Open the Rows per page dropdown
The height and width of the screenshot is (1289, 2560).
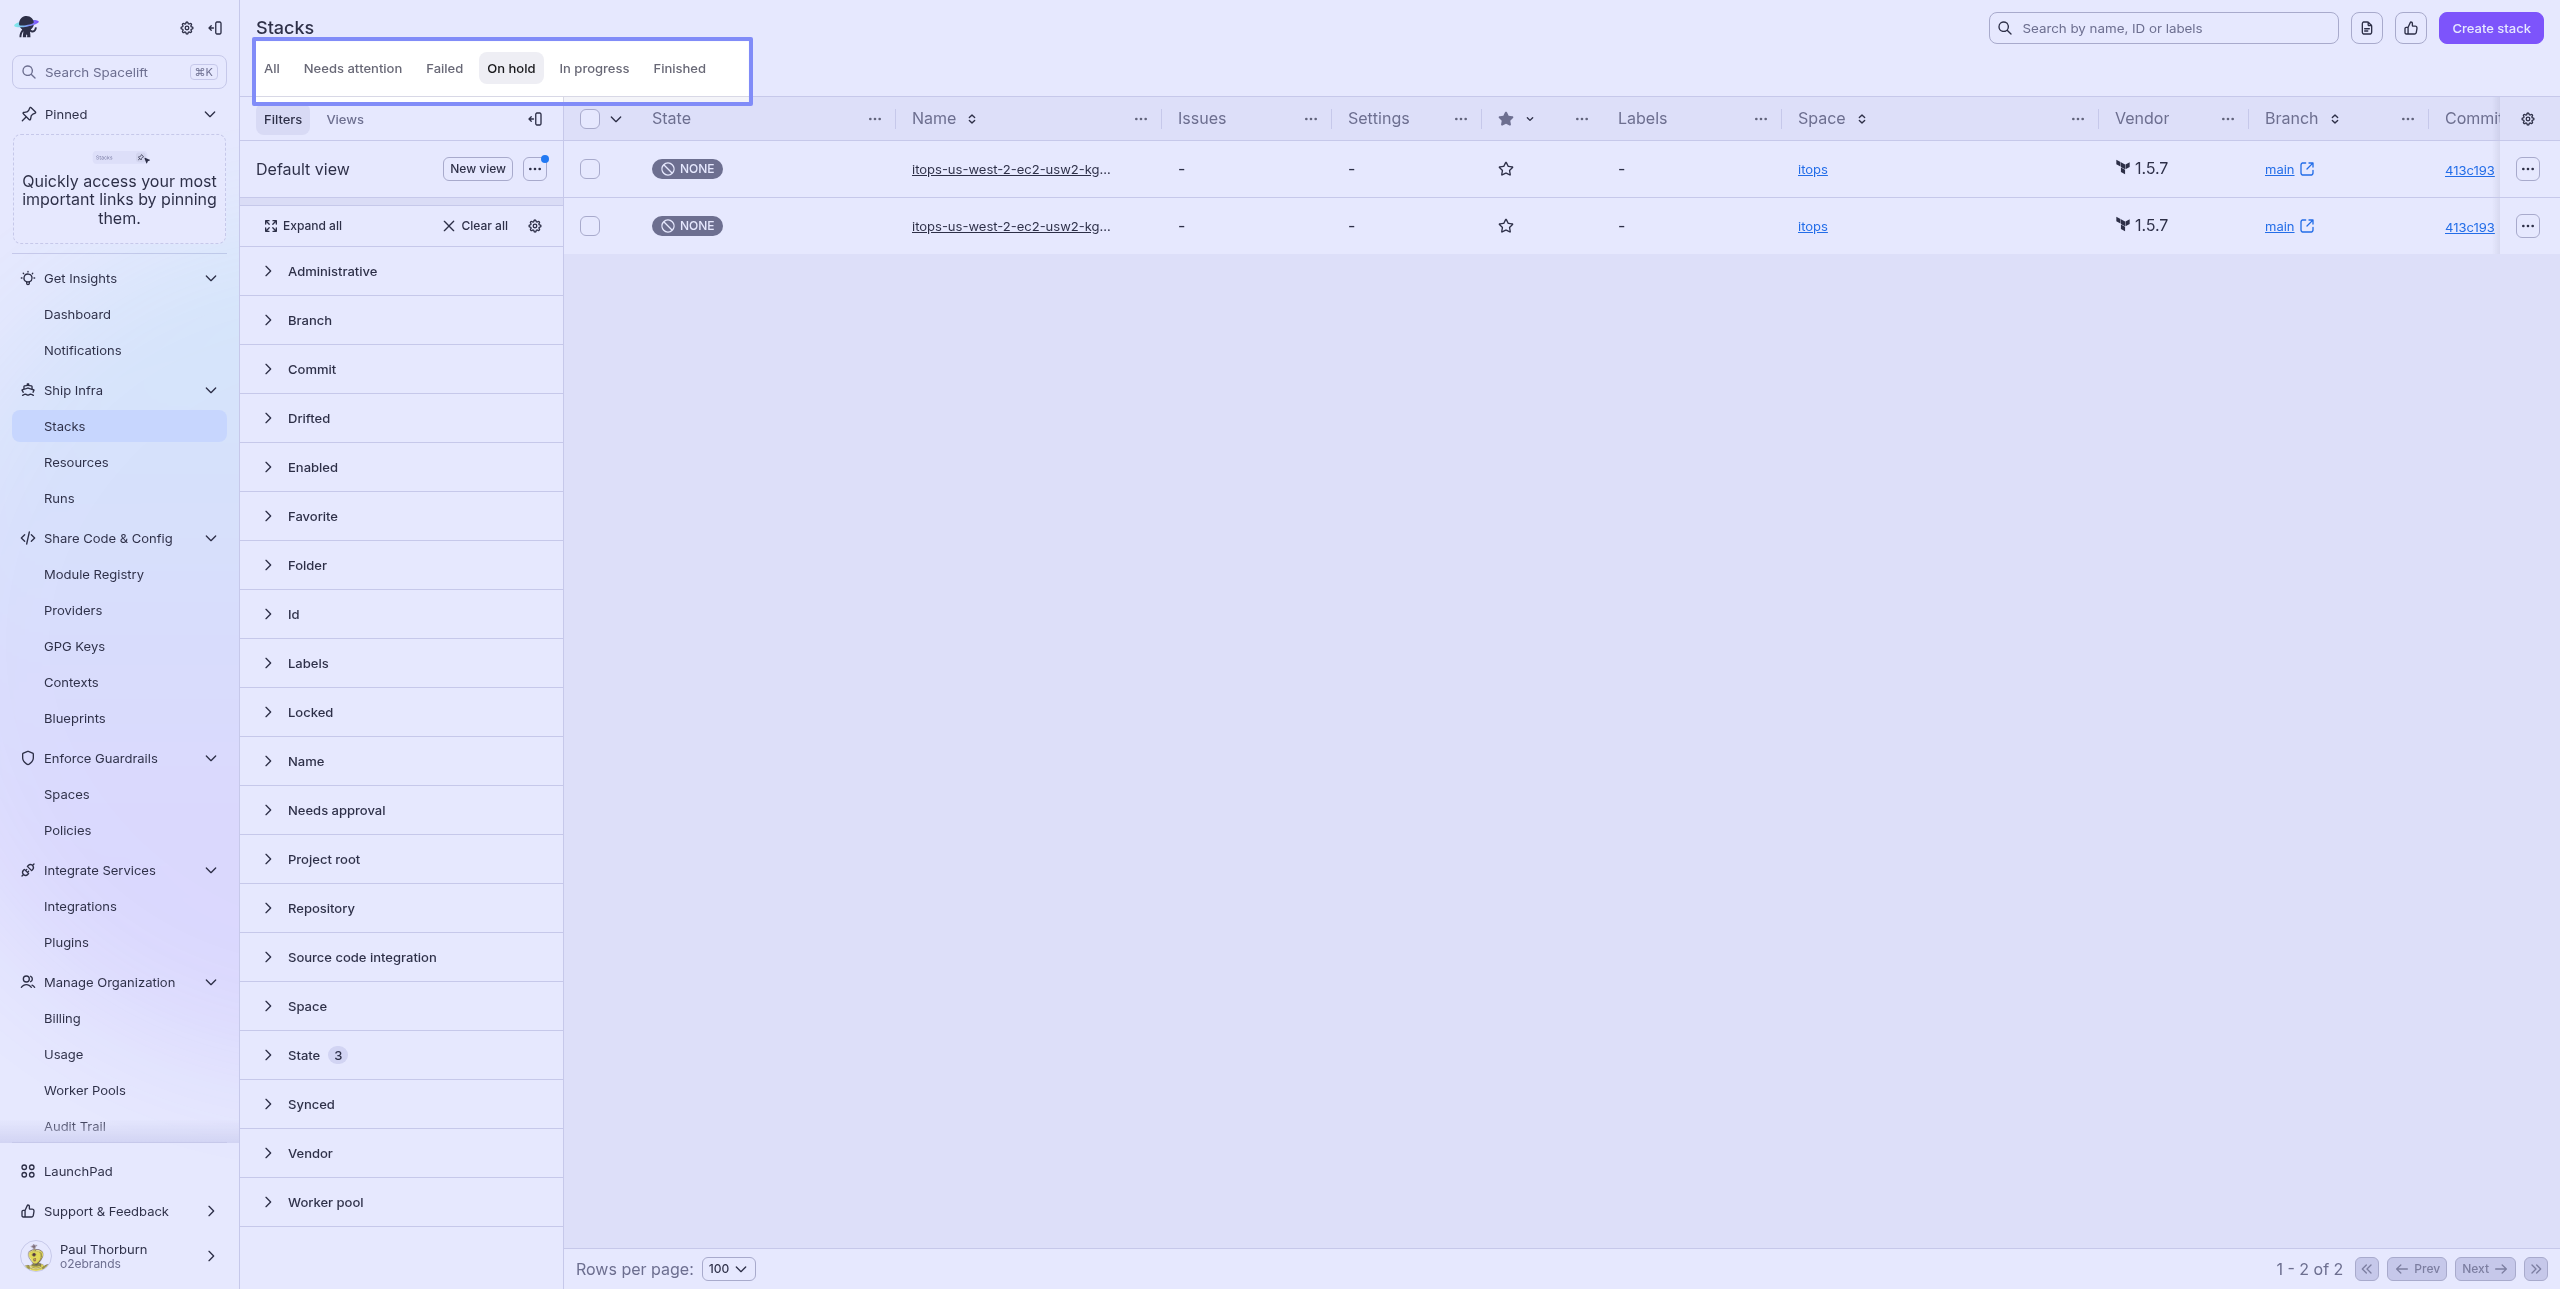(728, 1269)
